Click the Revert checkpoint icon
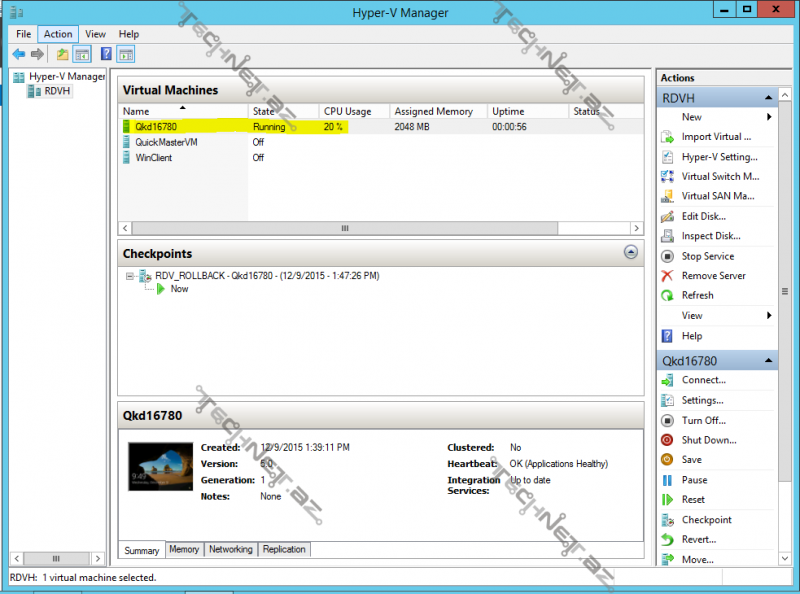Screen dimensions: 800x594 (x=667, y=540)
